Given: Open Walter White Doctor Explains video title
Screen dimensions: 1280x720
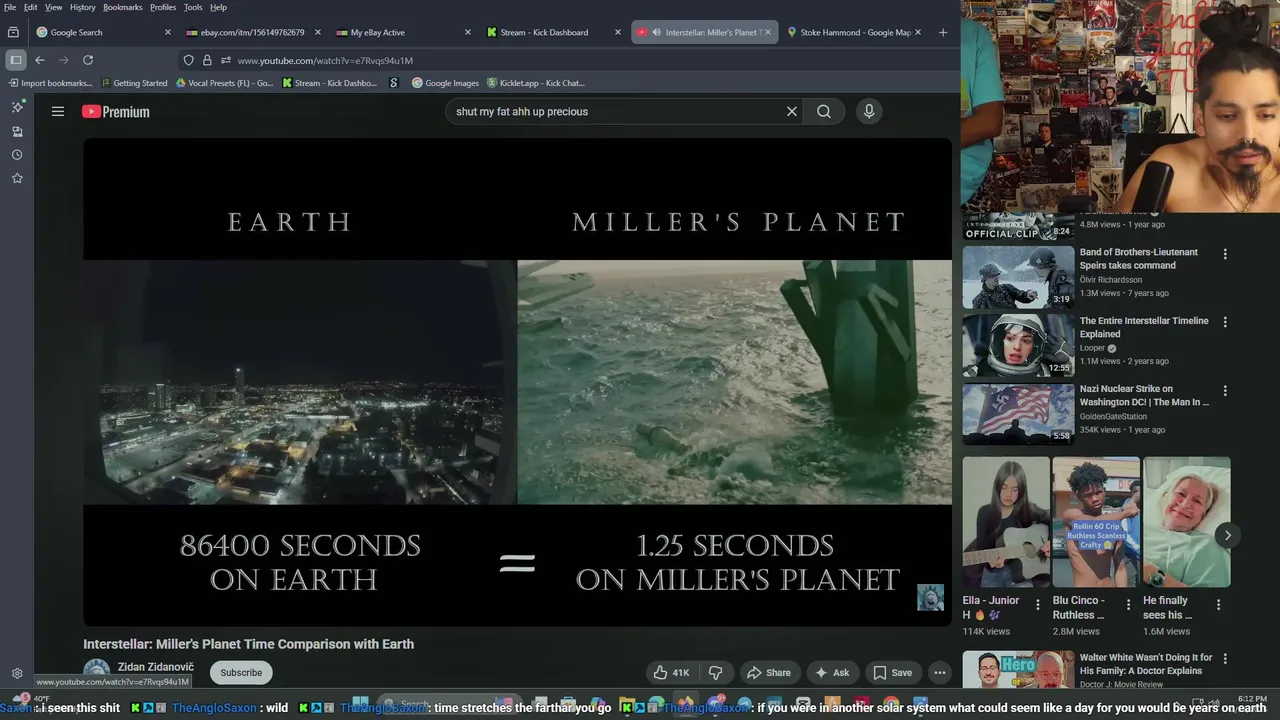Looking at the screenshot, I should pos(1146,664).
